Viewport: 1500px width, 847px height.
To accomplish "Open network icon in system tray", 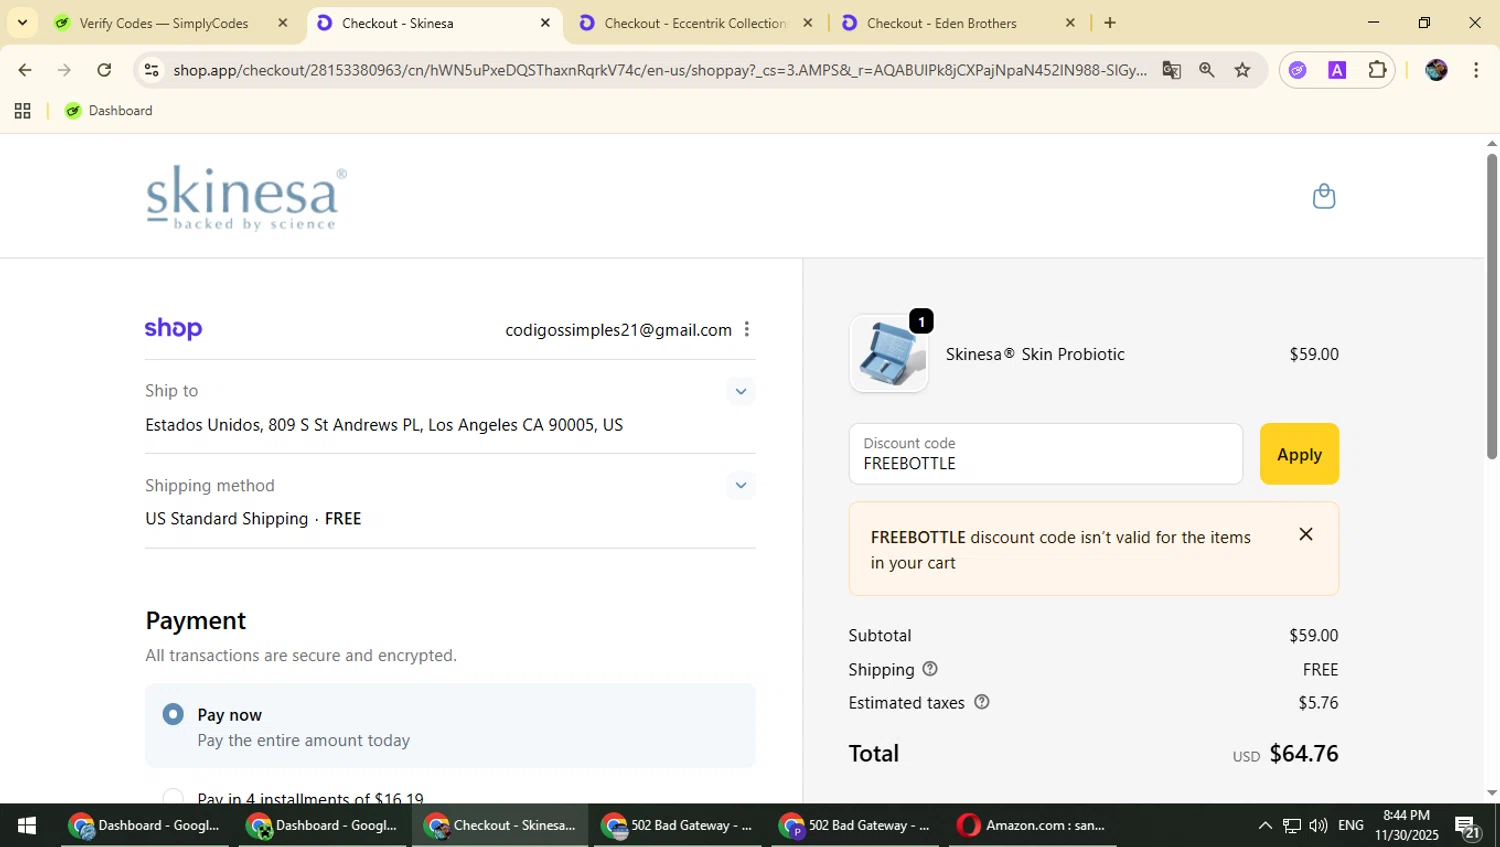I will (1292, 825).
